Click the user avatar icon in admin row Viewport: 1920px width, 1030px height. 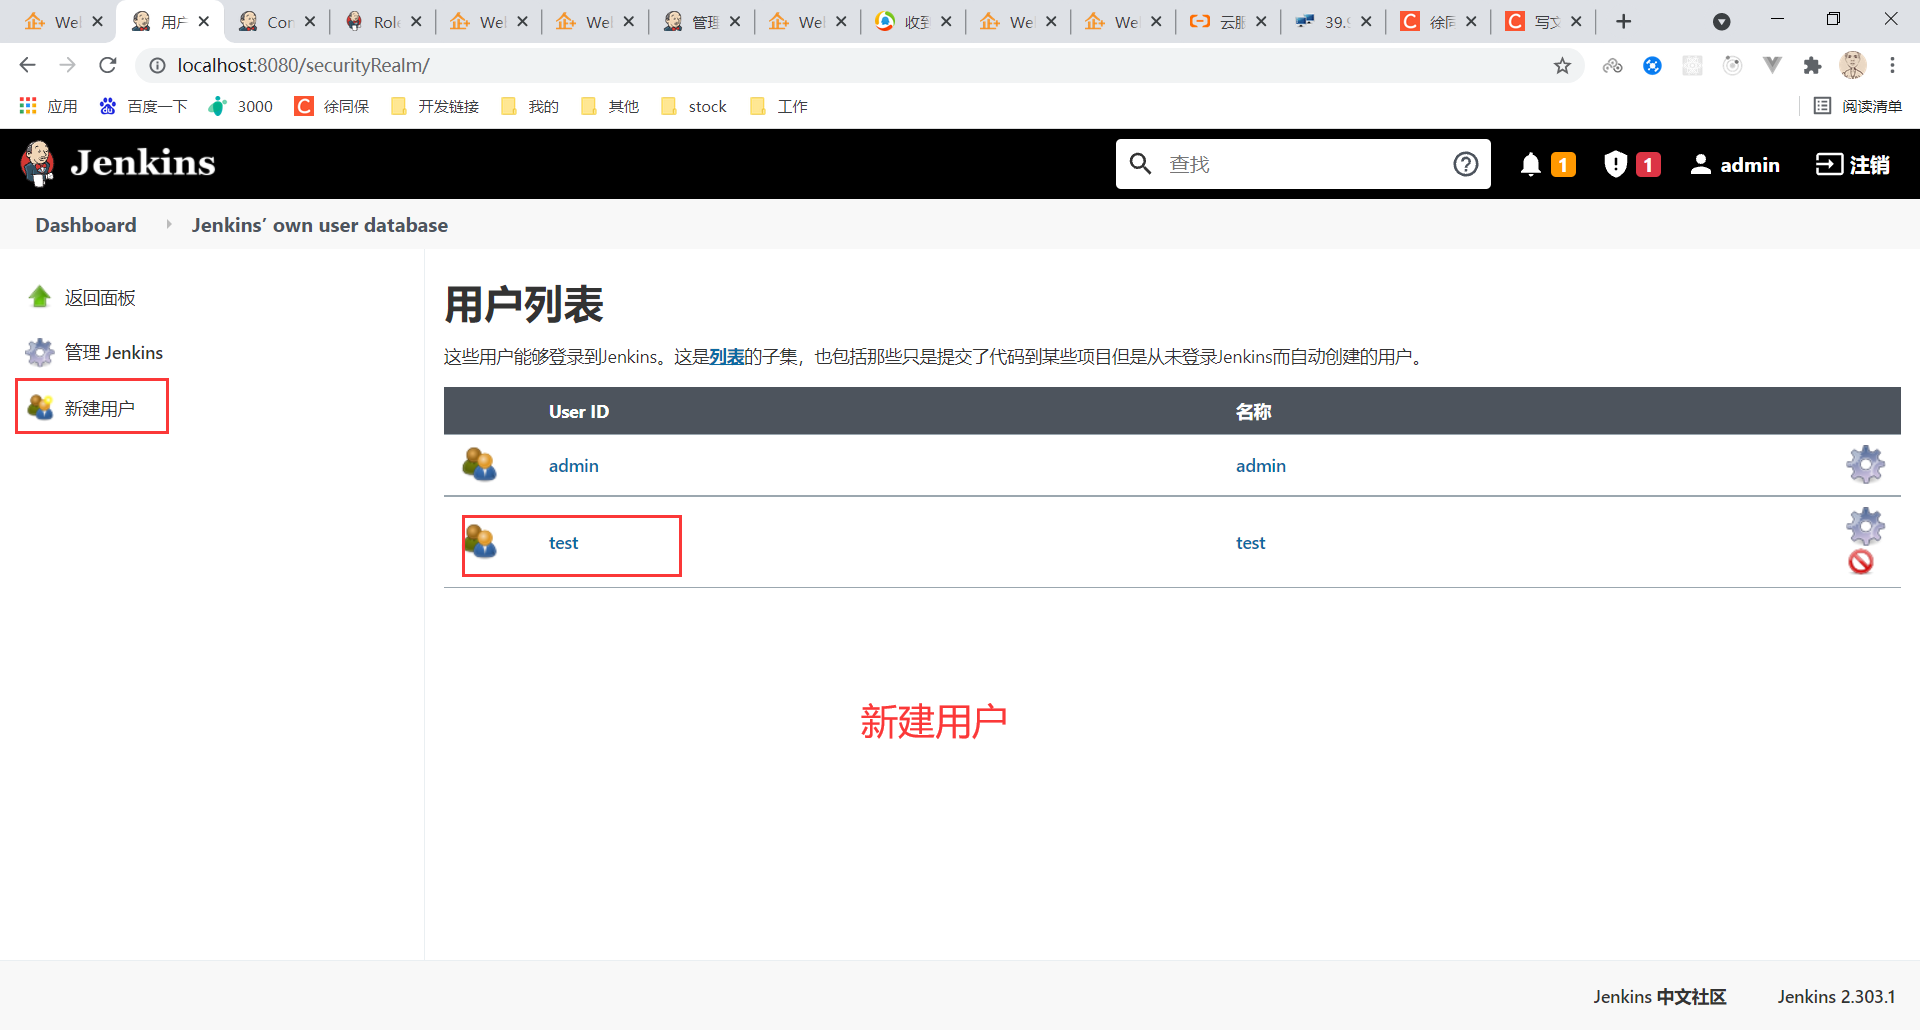480,465
